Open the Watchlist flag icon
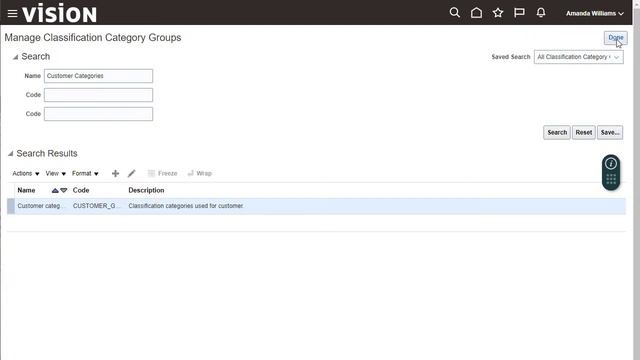This screenshot has height=360, width=640. (519, 13)
